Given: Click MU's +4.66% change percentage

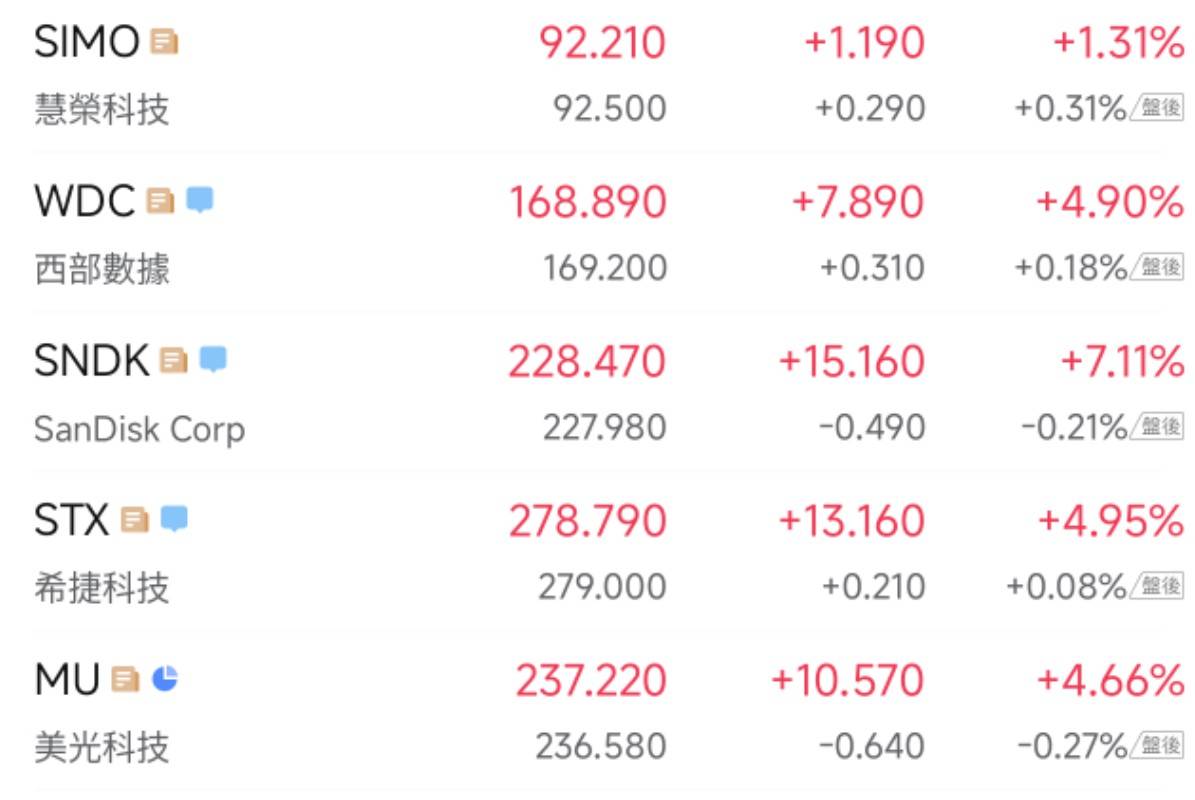Looking at the screenshot, I should point(1110,681).
